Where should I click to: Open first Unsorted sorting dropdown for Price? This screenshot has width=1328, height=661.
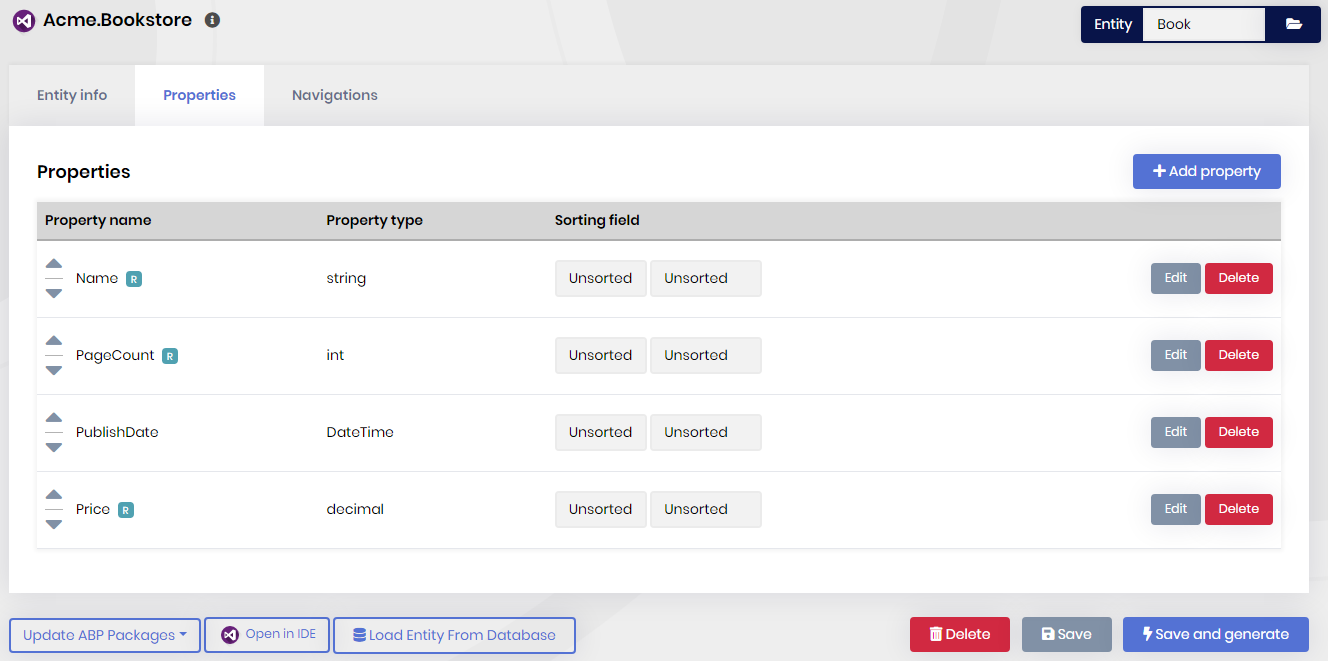(601, 509)
